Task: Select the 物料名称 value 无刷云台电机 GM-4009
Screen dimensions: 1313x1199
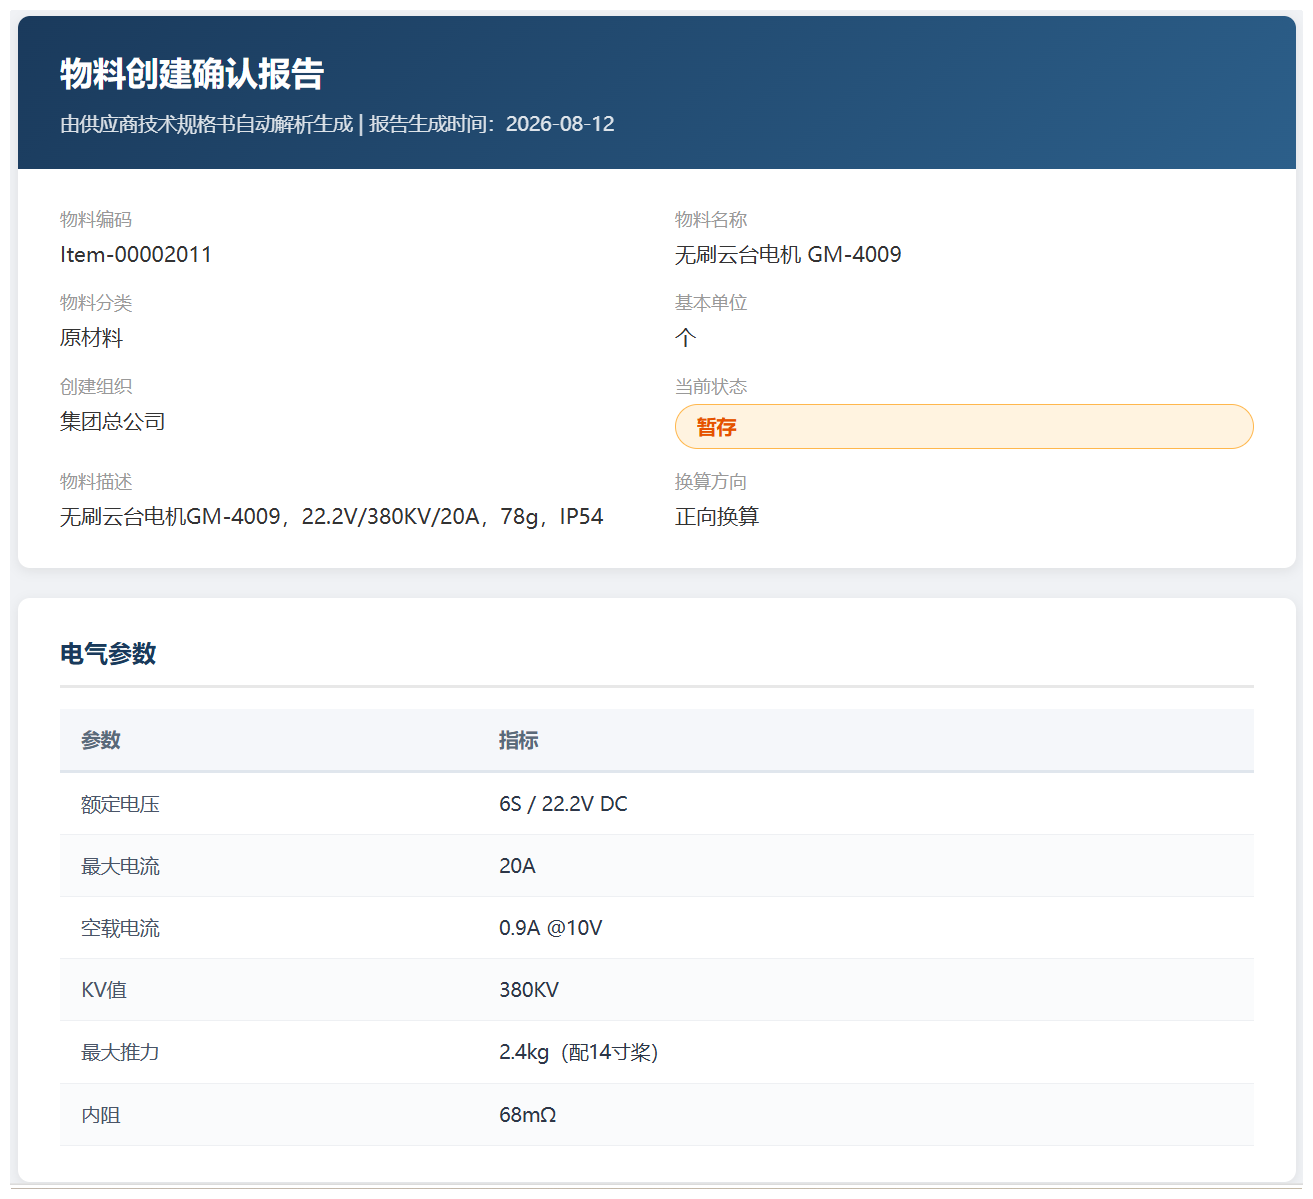Action: coord(788,255)
